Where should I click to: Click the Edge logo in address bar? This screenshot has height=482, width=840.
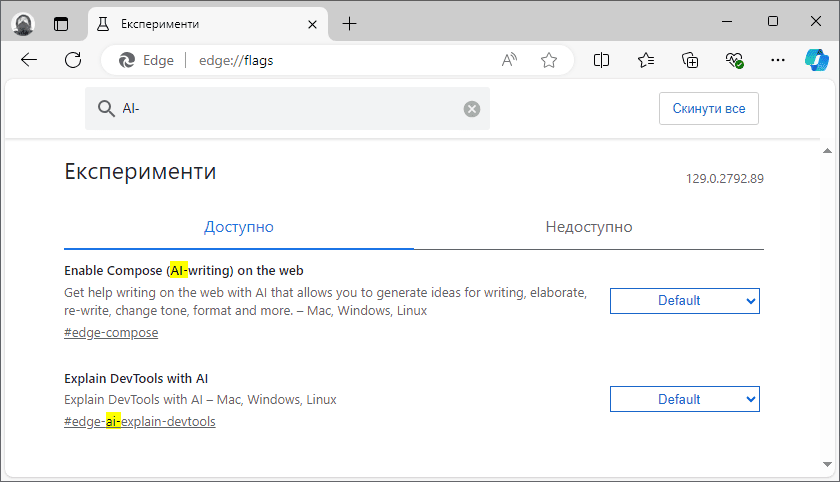pyautogui.click(x=126, y=61)
